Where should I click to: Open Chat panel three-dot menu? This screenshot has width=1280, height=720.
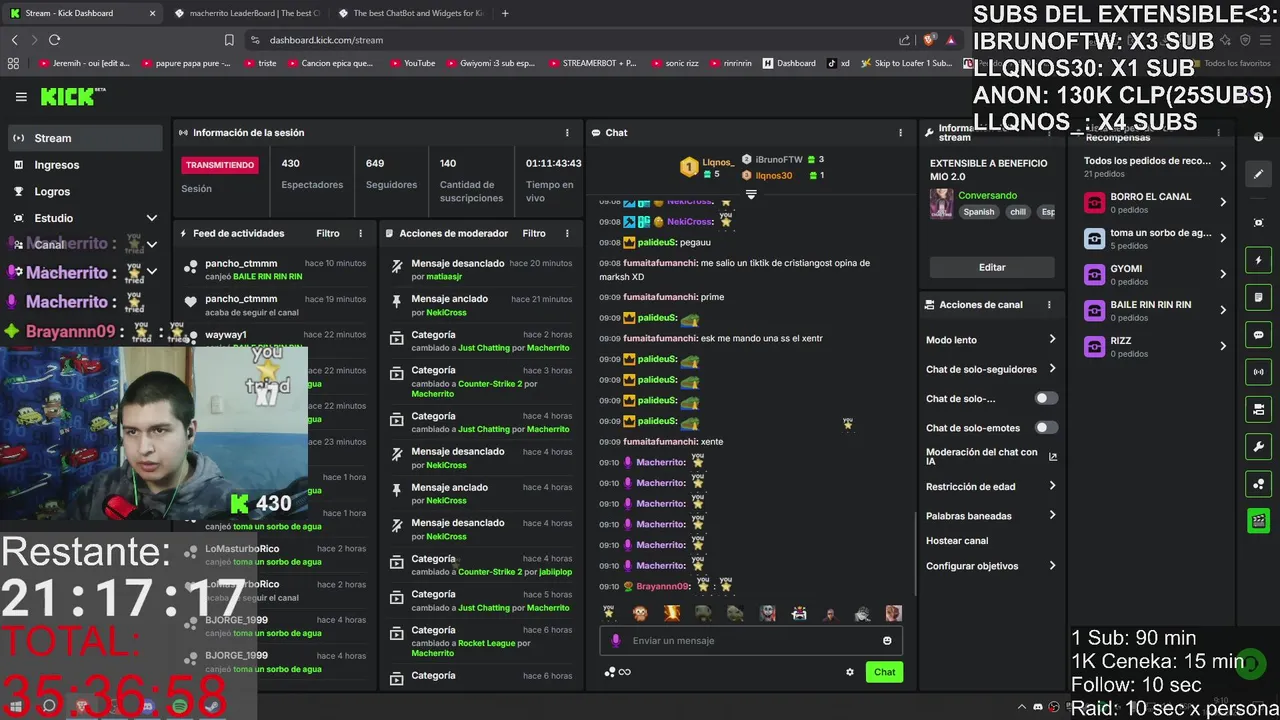(900, 132)
